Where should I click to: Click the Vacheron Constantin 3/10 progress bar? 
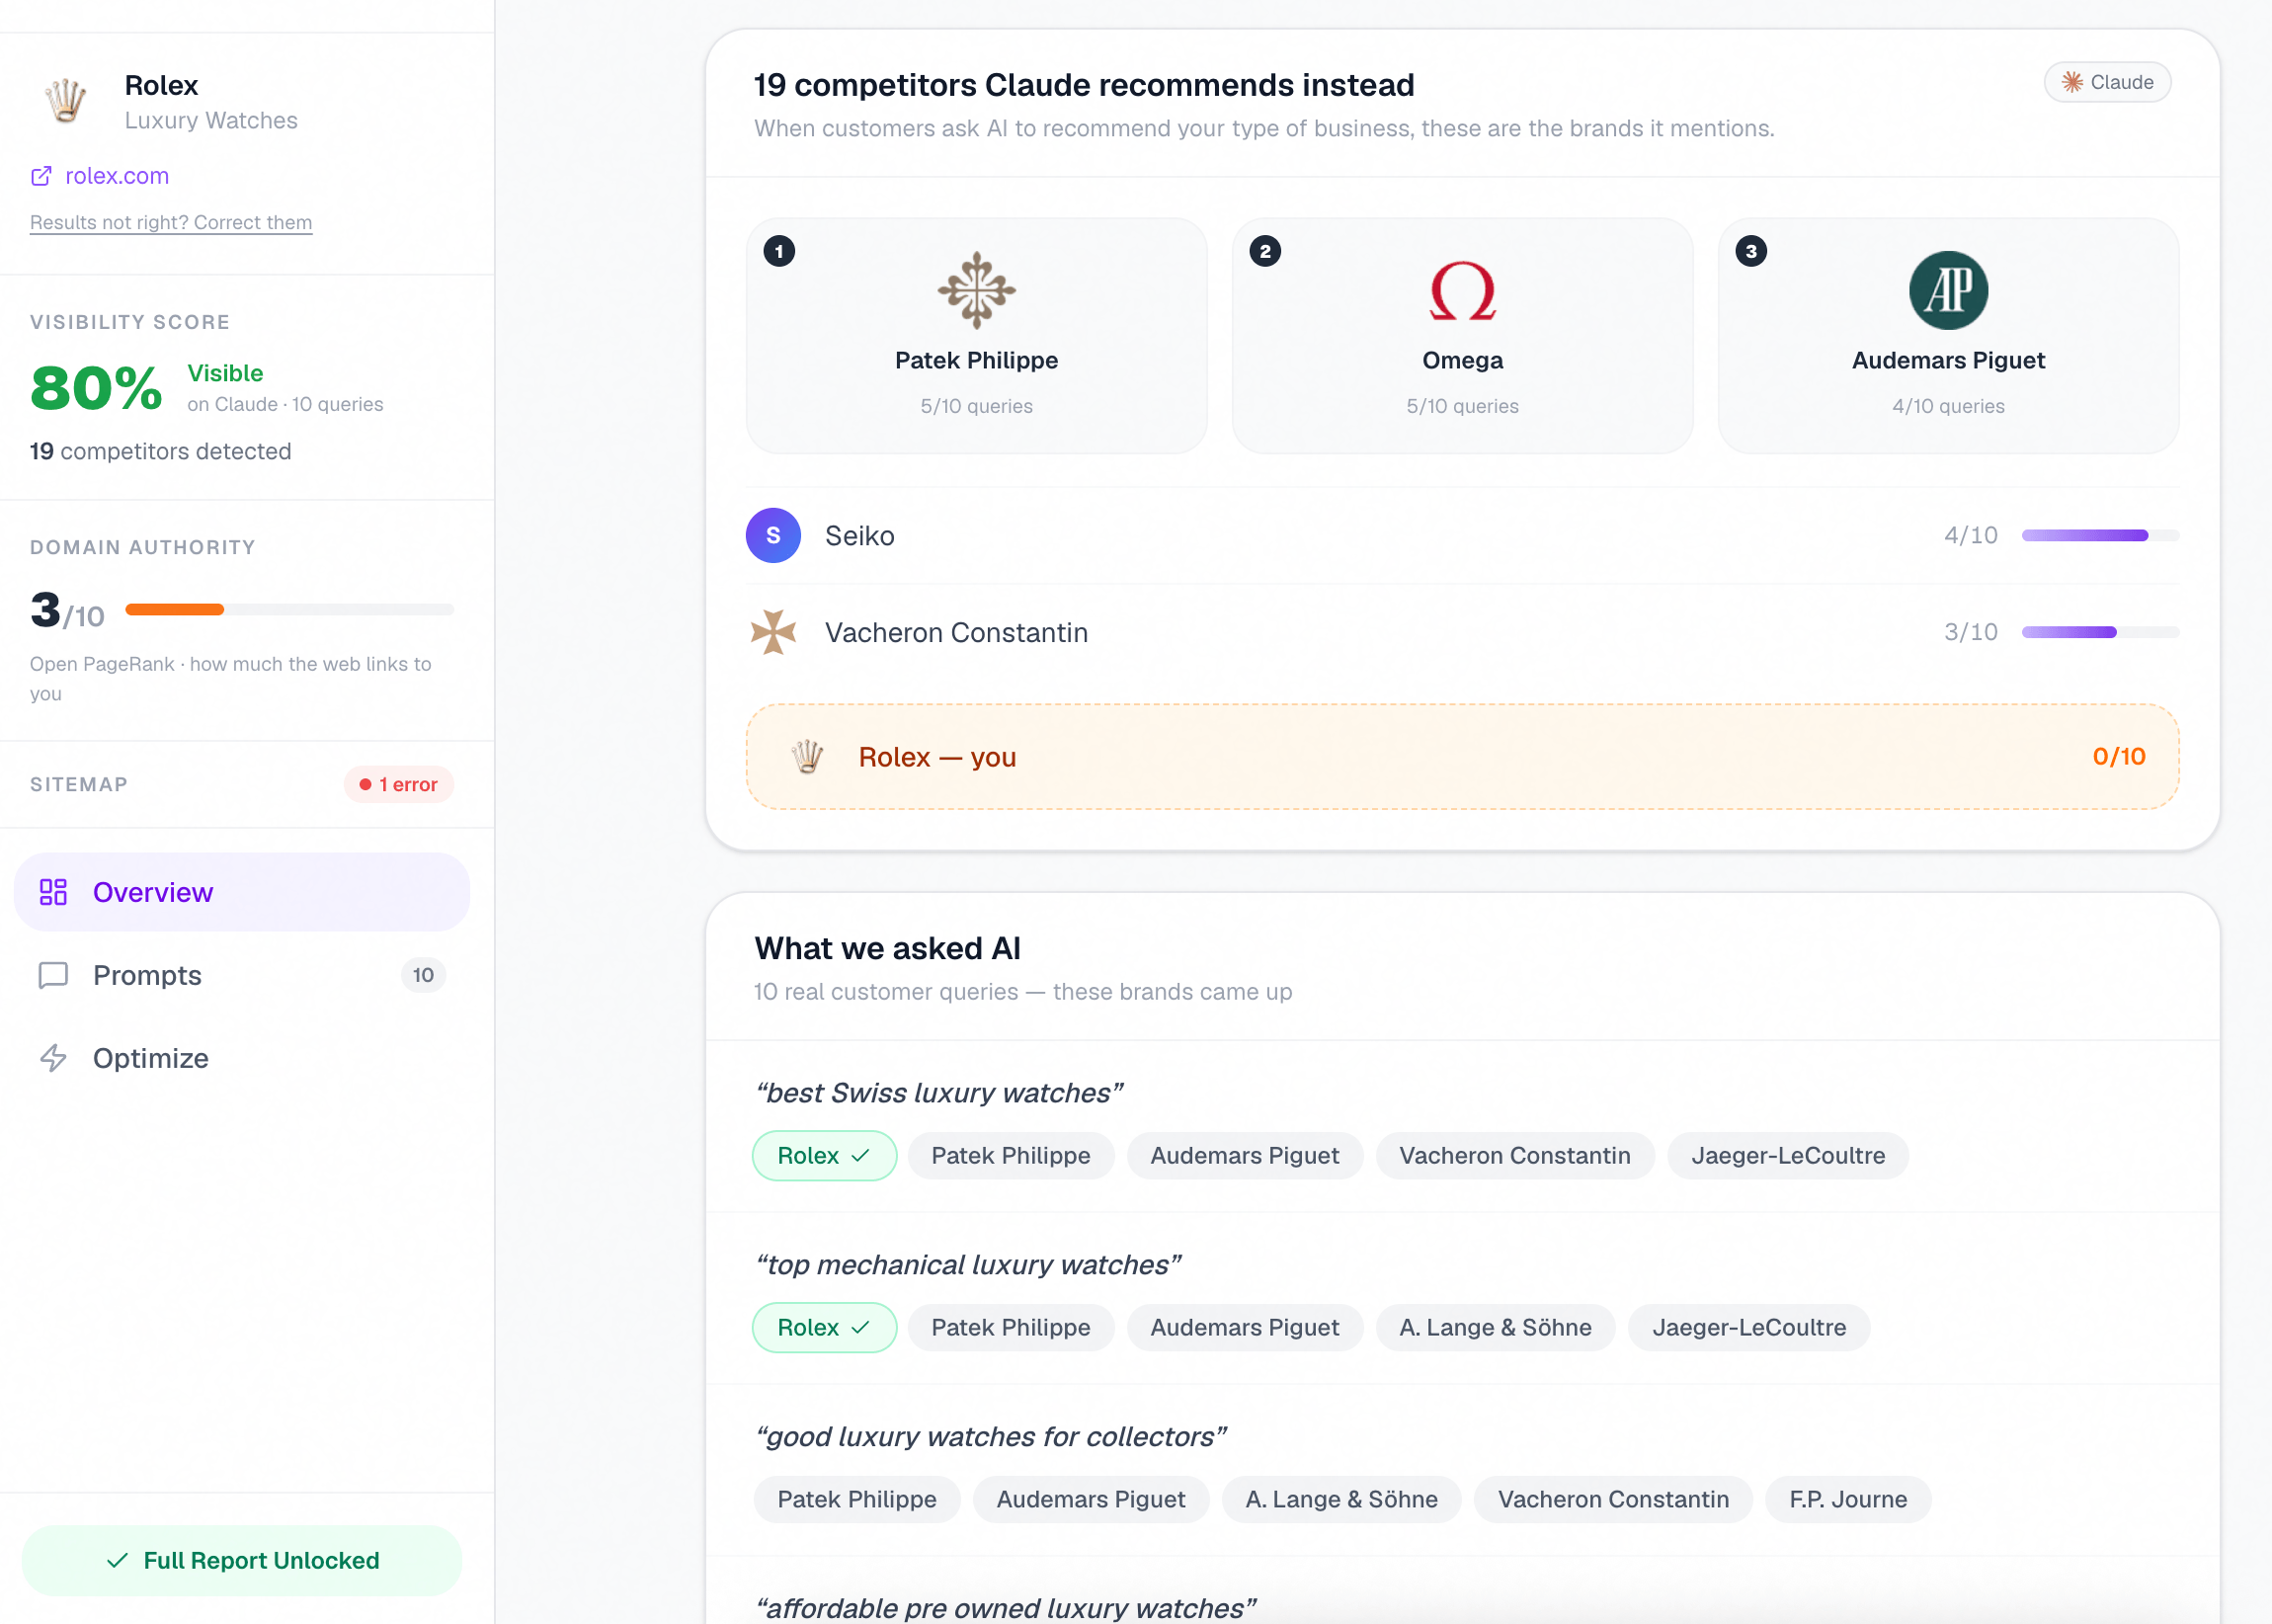tap(2100, 632)
